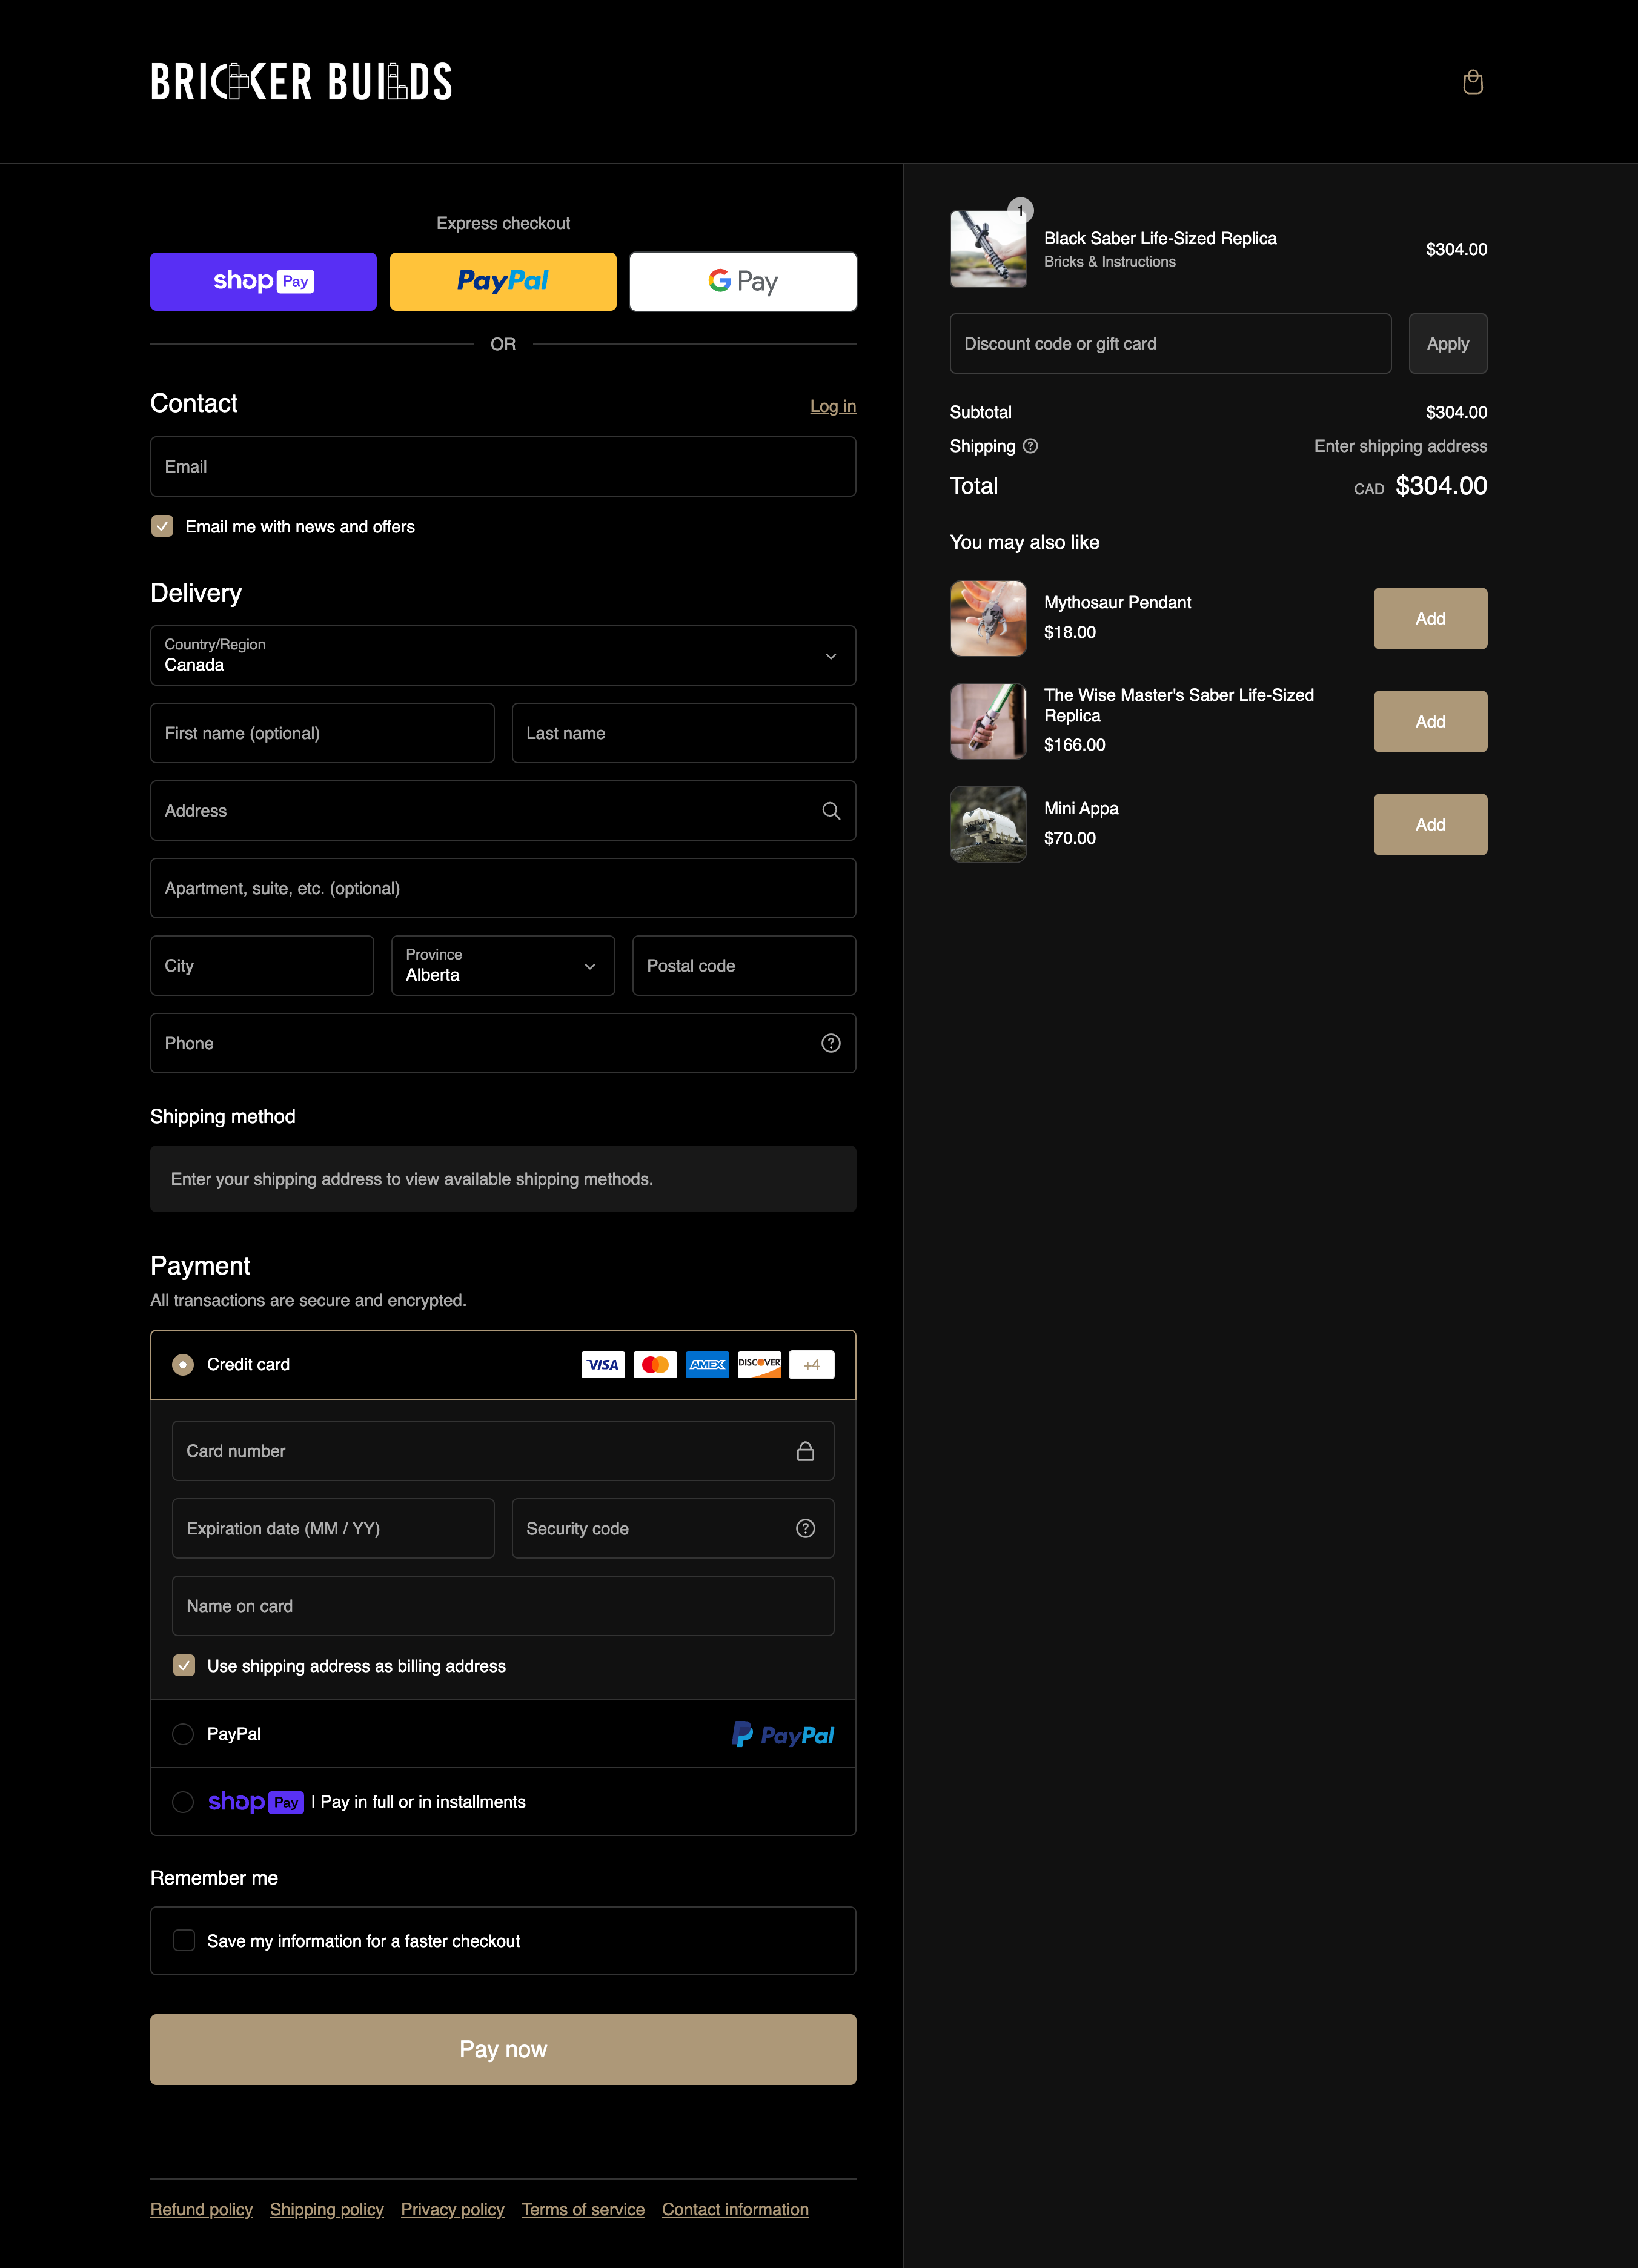Open the Province dropdown
The height and width of the screenshot is (2268, 1638).
tap(503, 966)
